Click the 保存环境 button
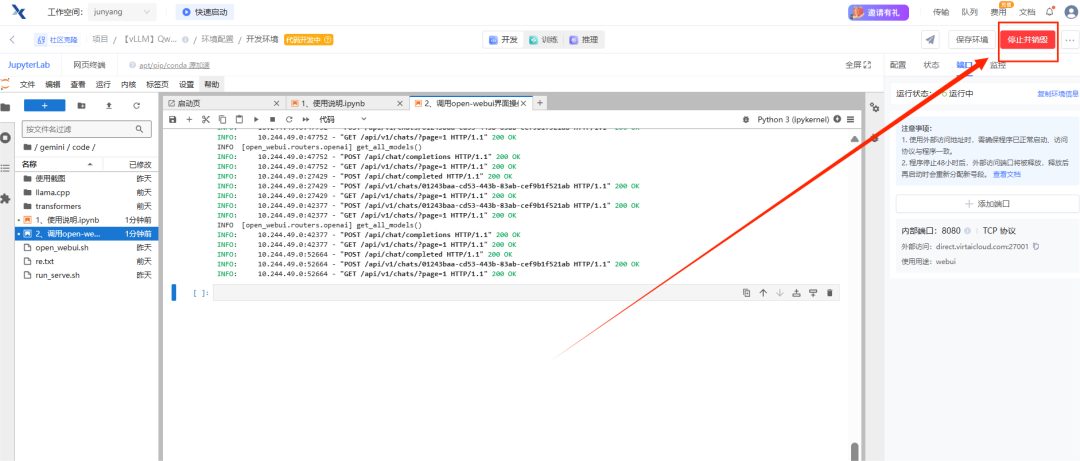Image resolution: width=1080 pixels, height=461 pixels. pyautogui.click(x=972, y=40)
